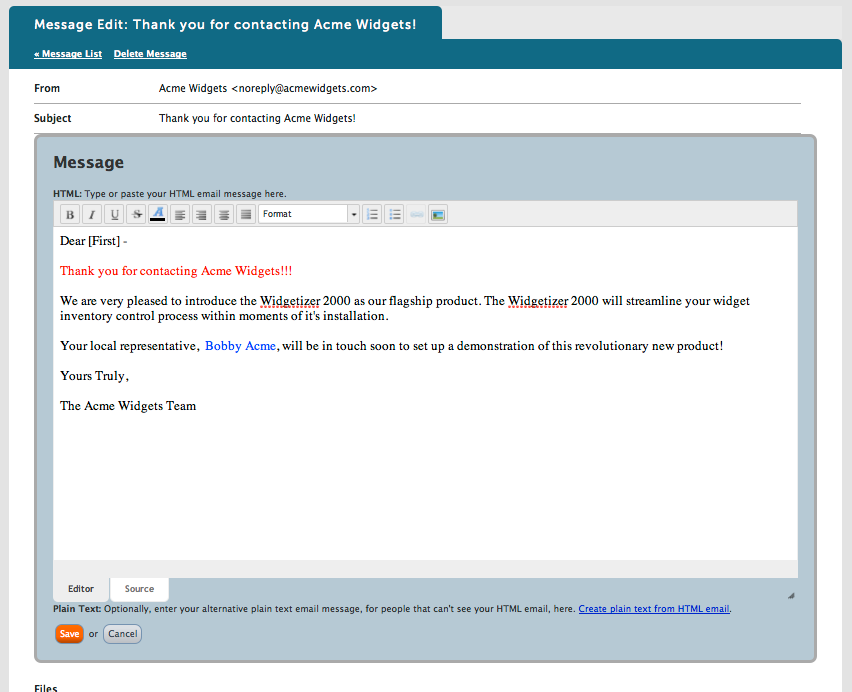This screenshot has width=852, height=692.
Task: Toggle bold formatting in editor toolbar
Action: [x=70, y=215]
